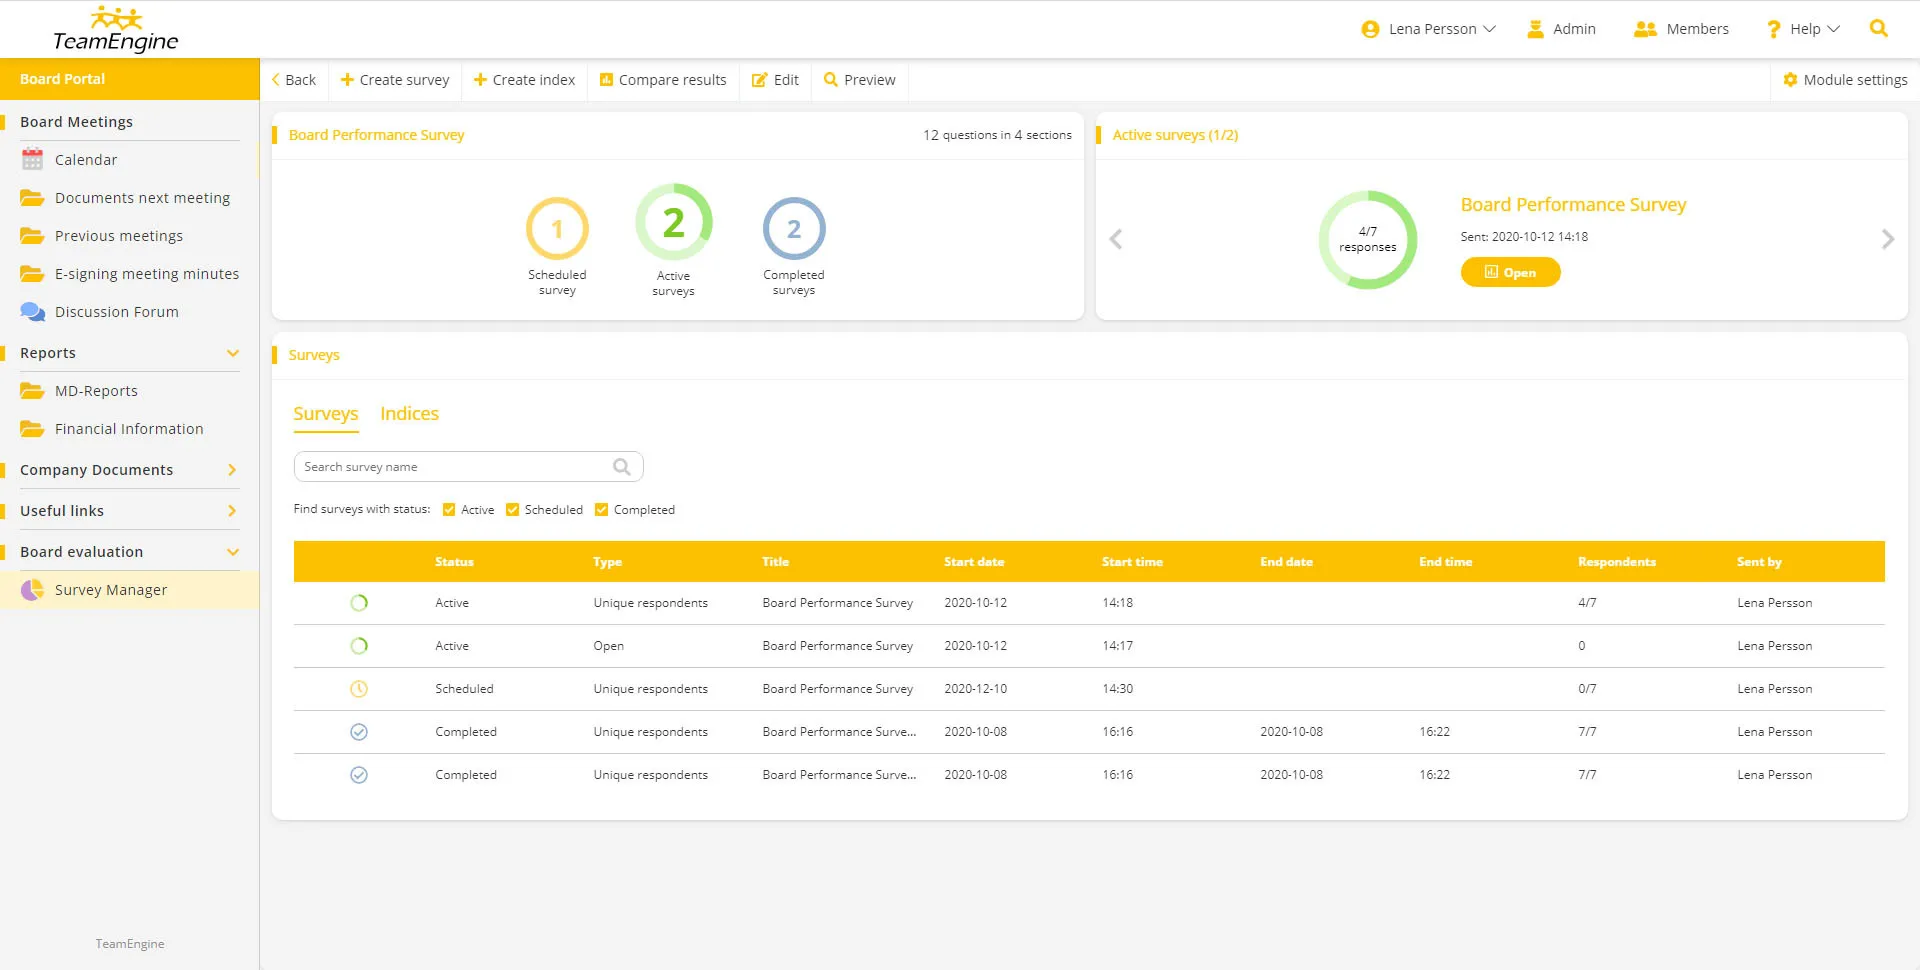Viewport: 1920px width, 970px height.
Task: Click Compare results
Action: (x=663, y=80)
